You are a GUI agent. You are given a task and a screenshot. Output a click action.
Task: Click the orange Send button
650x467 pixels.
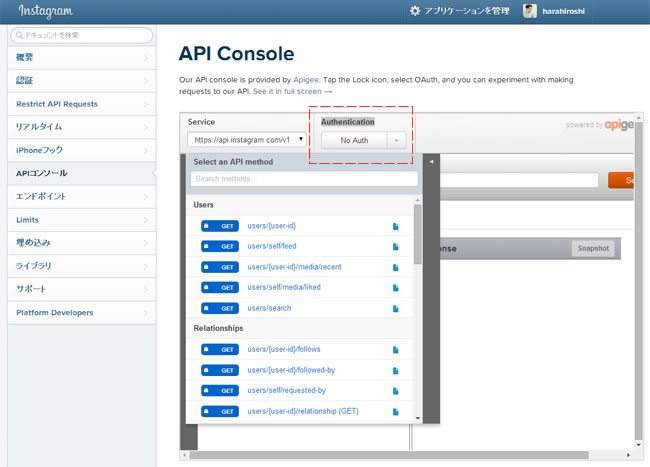tap(621, 180)
